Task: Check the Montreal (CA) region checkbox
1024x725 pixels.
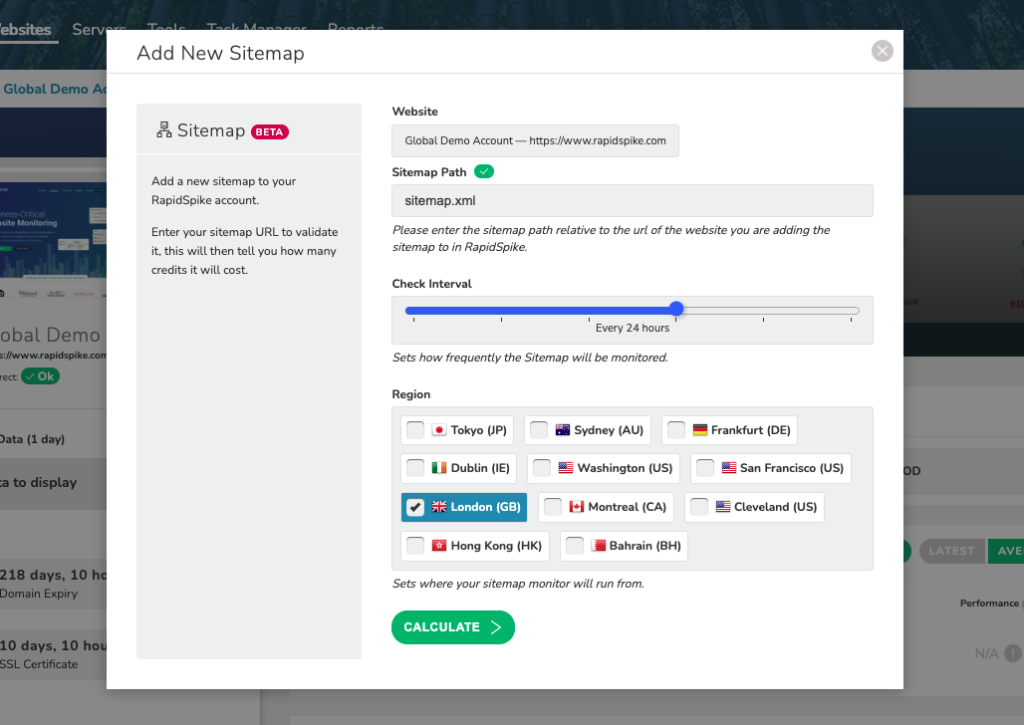Action: click(x=552, y=507)
